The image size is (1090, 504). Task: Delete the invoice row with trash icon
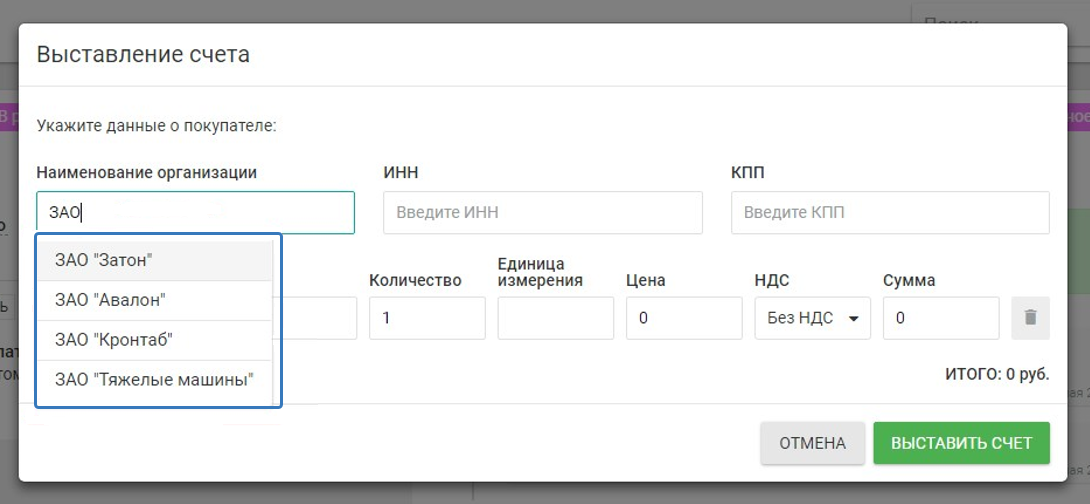1030,318
